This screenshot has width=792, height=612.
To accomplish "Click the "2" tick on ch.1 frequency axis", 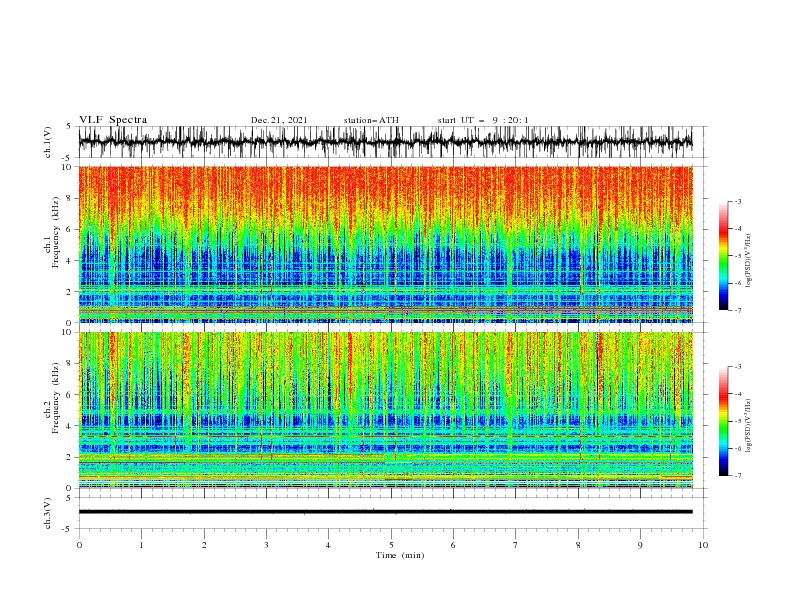I will tap(70, 292).
